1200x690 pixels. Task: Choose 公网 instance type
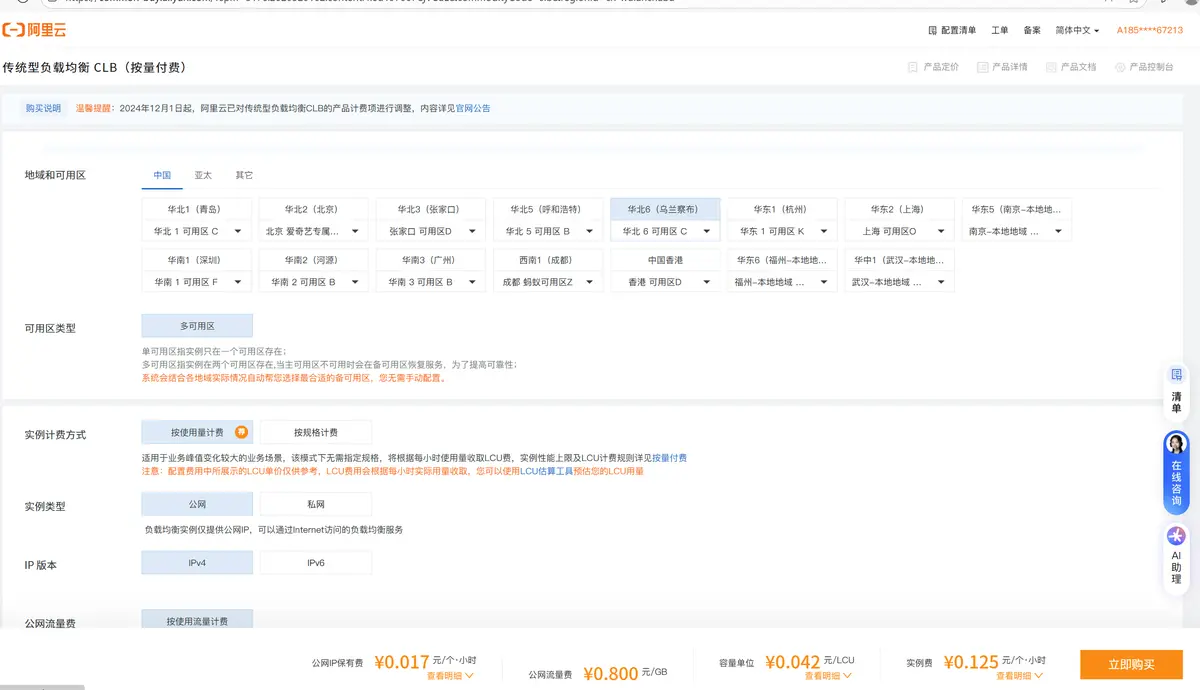[x=197, y=504]
